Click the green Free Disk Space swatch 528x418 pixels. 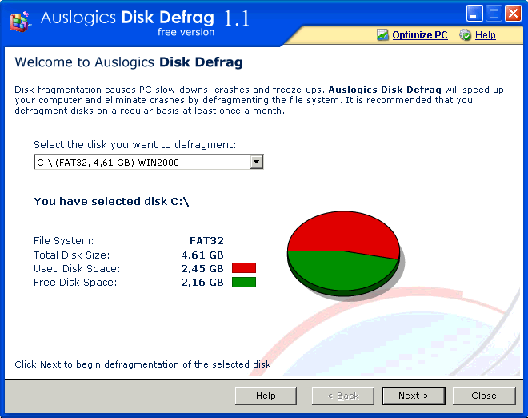244,282
